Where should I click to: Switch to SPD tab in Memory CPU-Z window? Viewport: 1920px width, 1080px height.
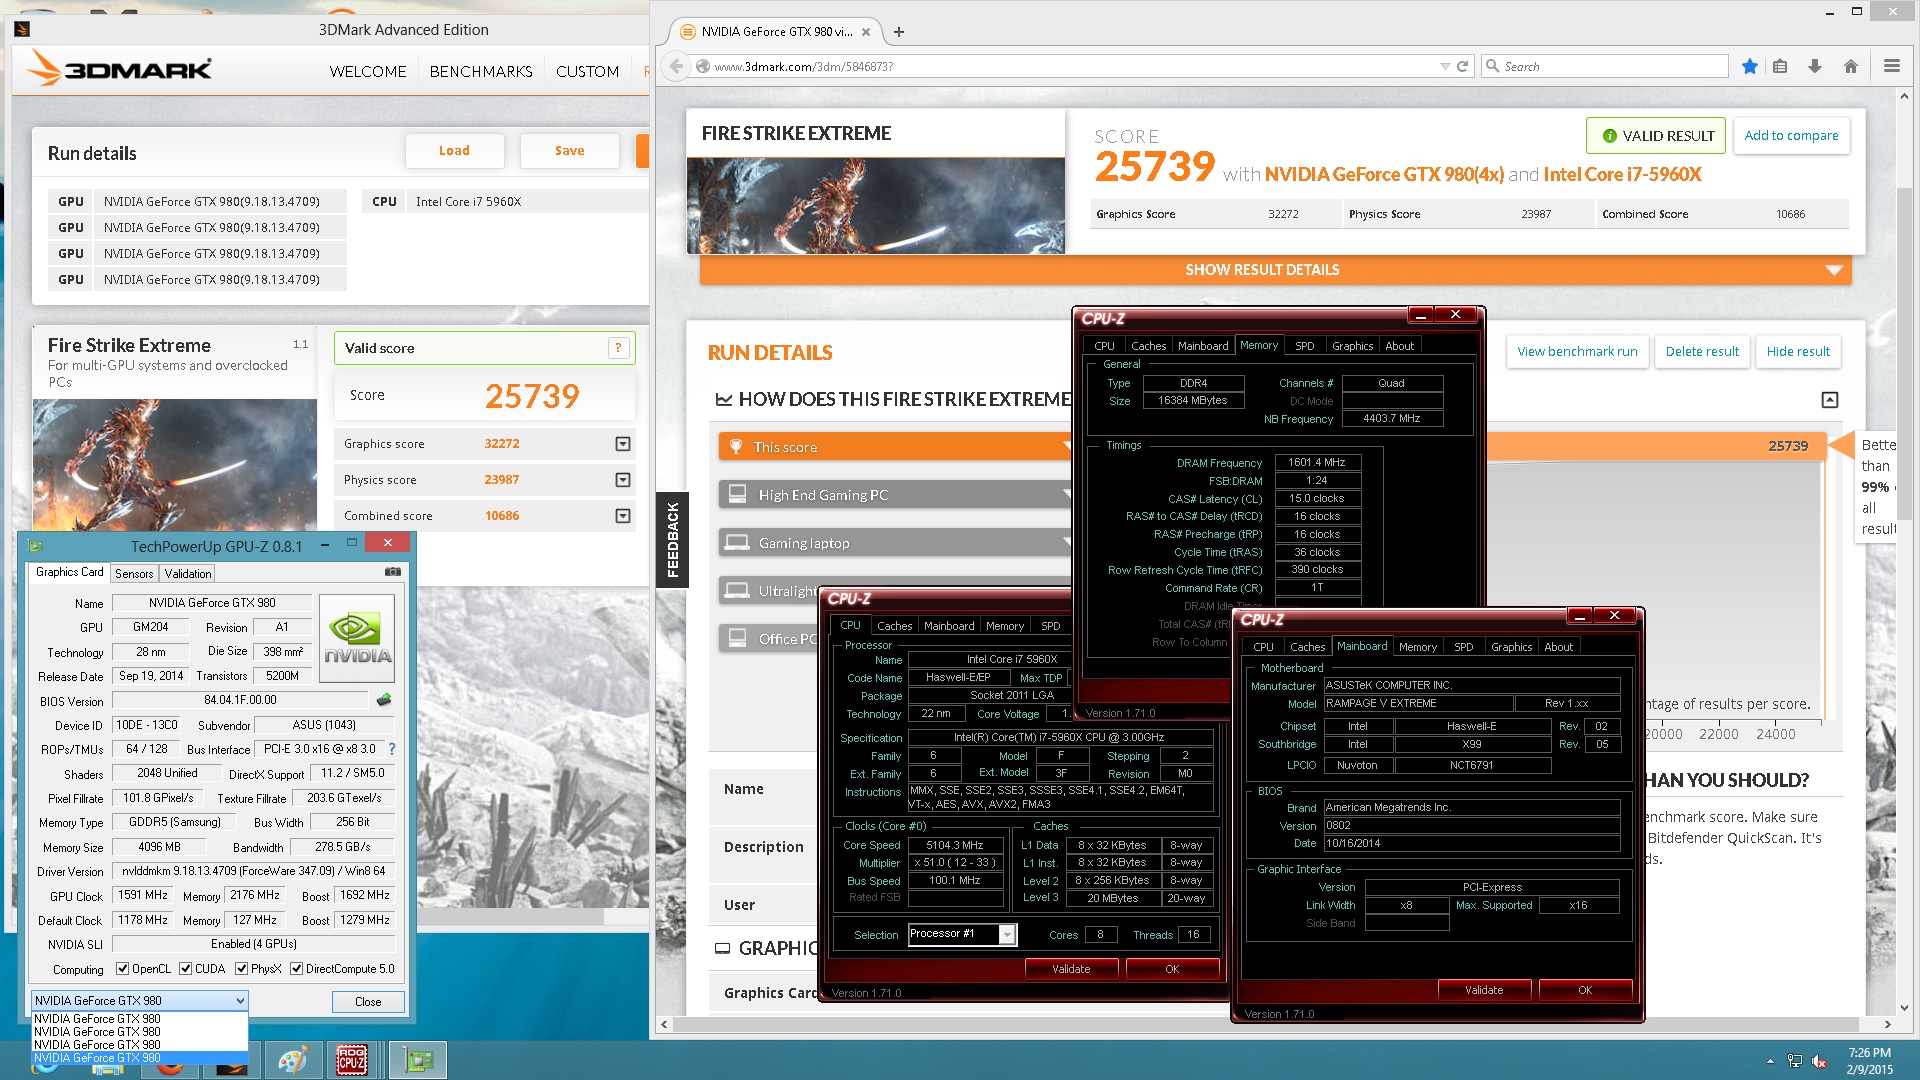(x=1304, y=346)
